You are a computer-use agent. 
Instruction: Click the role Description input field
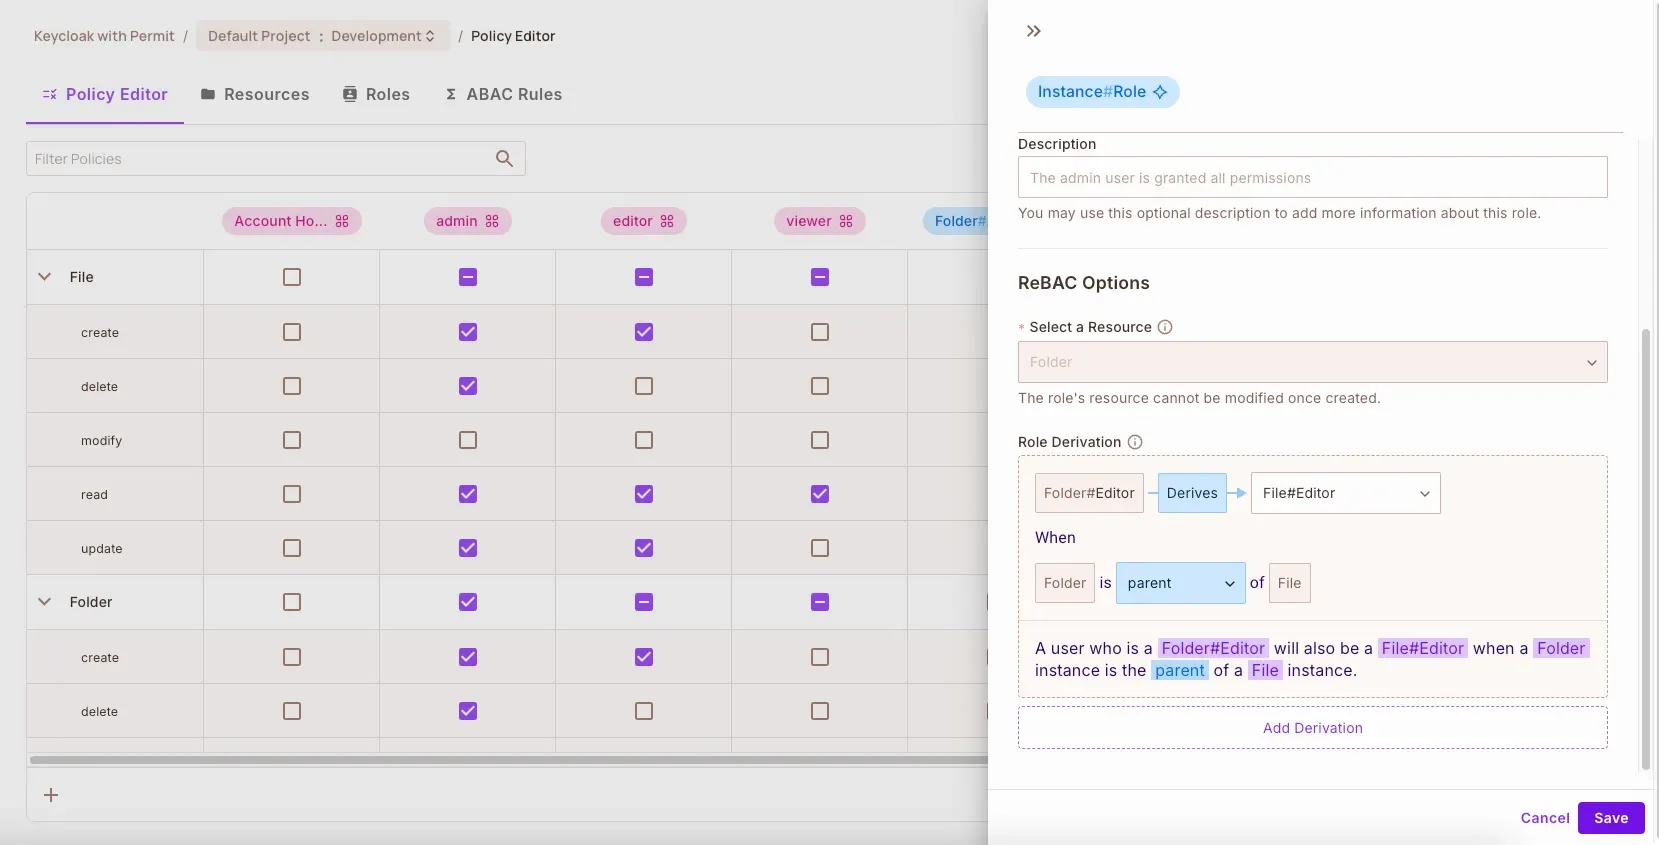coord(1312,178)
